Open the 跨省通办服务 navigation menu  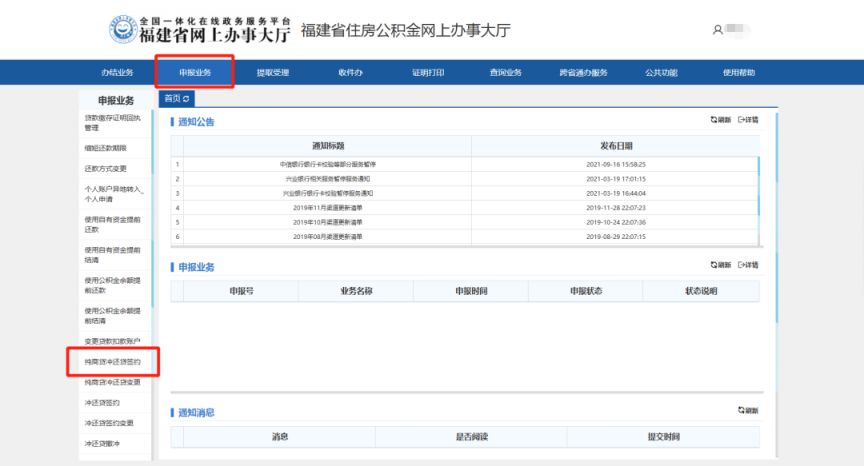point(584,72)
